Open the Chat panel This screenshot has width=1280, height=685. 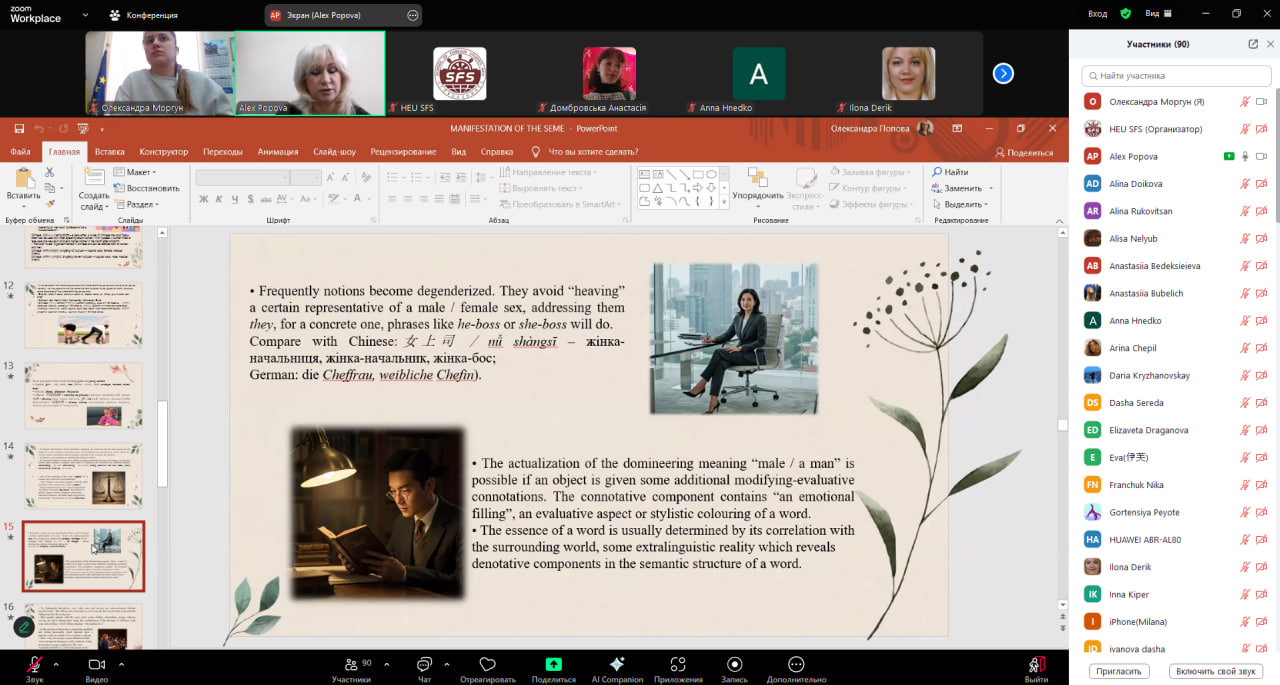tap(424, 665)
